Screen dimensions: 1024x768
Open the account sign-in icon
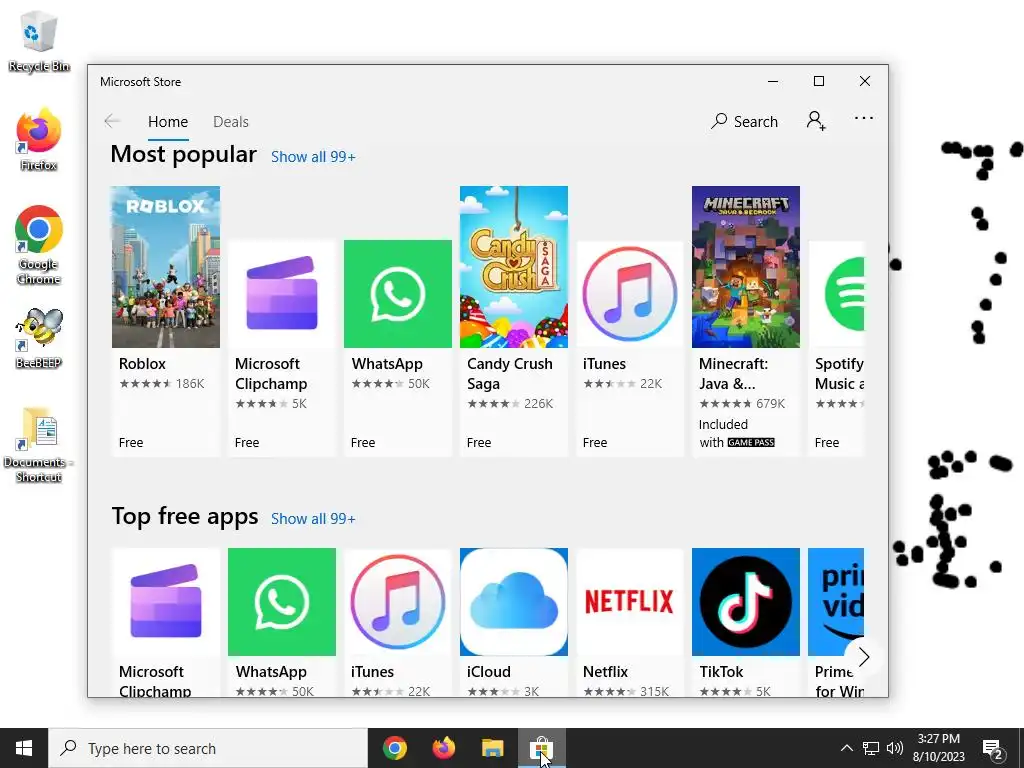point(816,121)
